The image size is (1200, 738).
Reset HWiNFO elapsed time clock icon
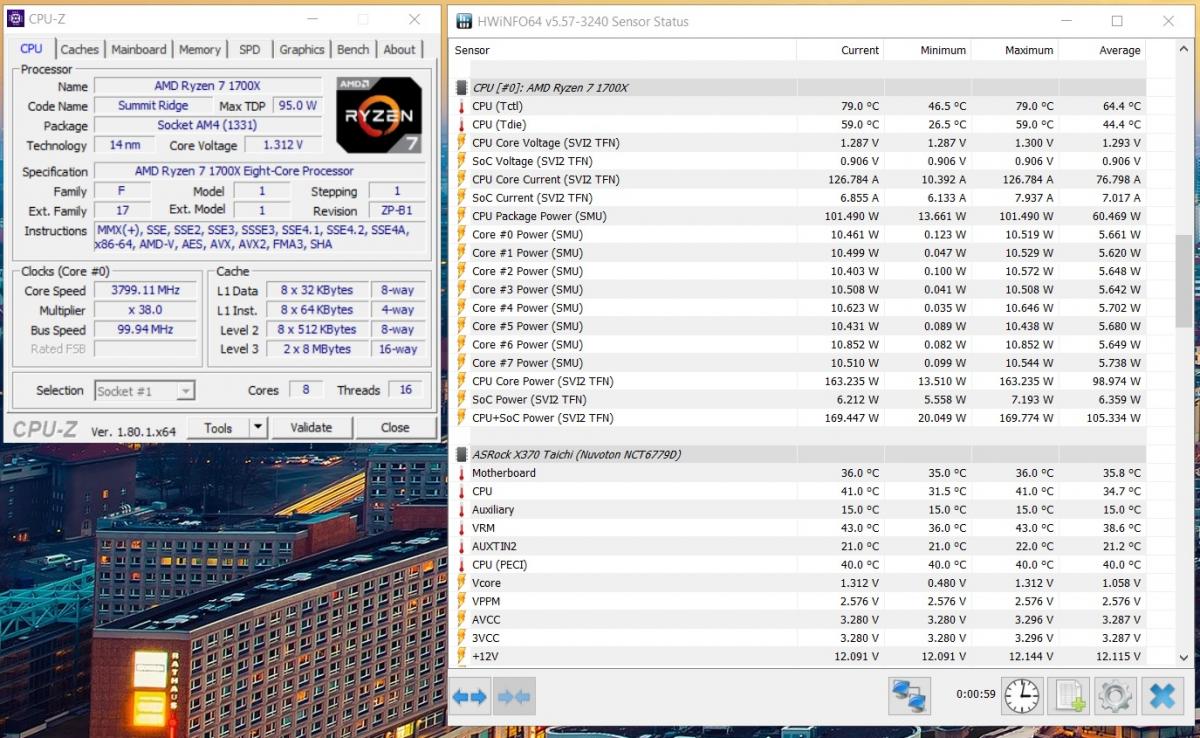[1022, 696]
